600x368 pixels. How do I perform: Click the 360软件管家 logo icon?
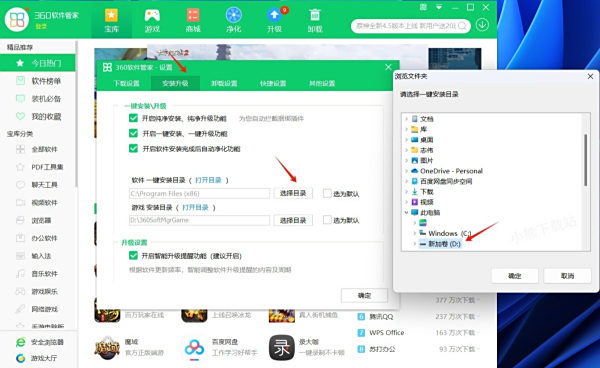tap(17, 19)
